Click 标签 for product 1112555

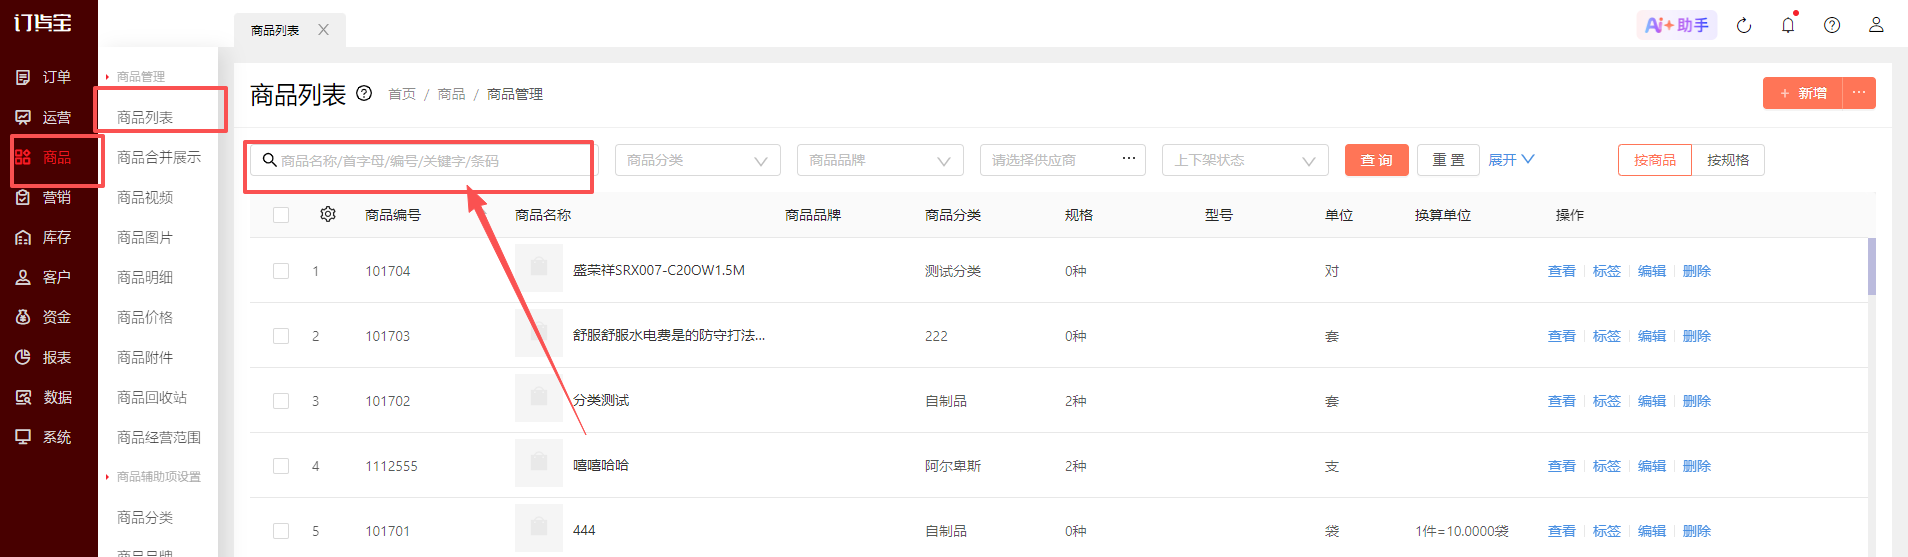1607,466
